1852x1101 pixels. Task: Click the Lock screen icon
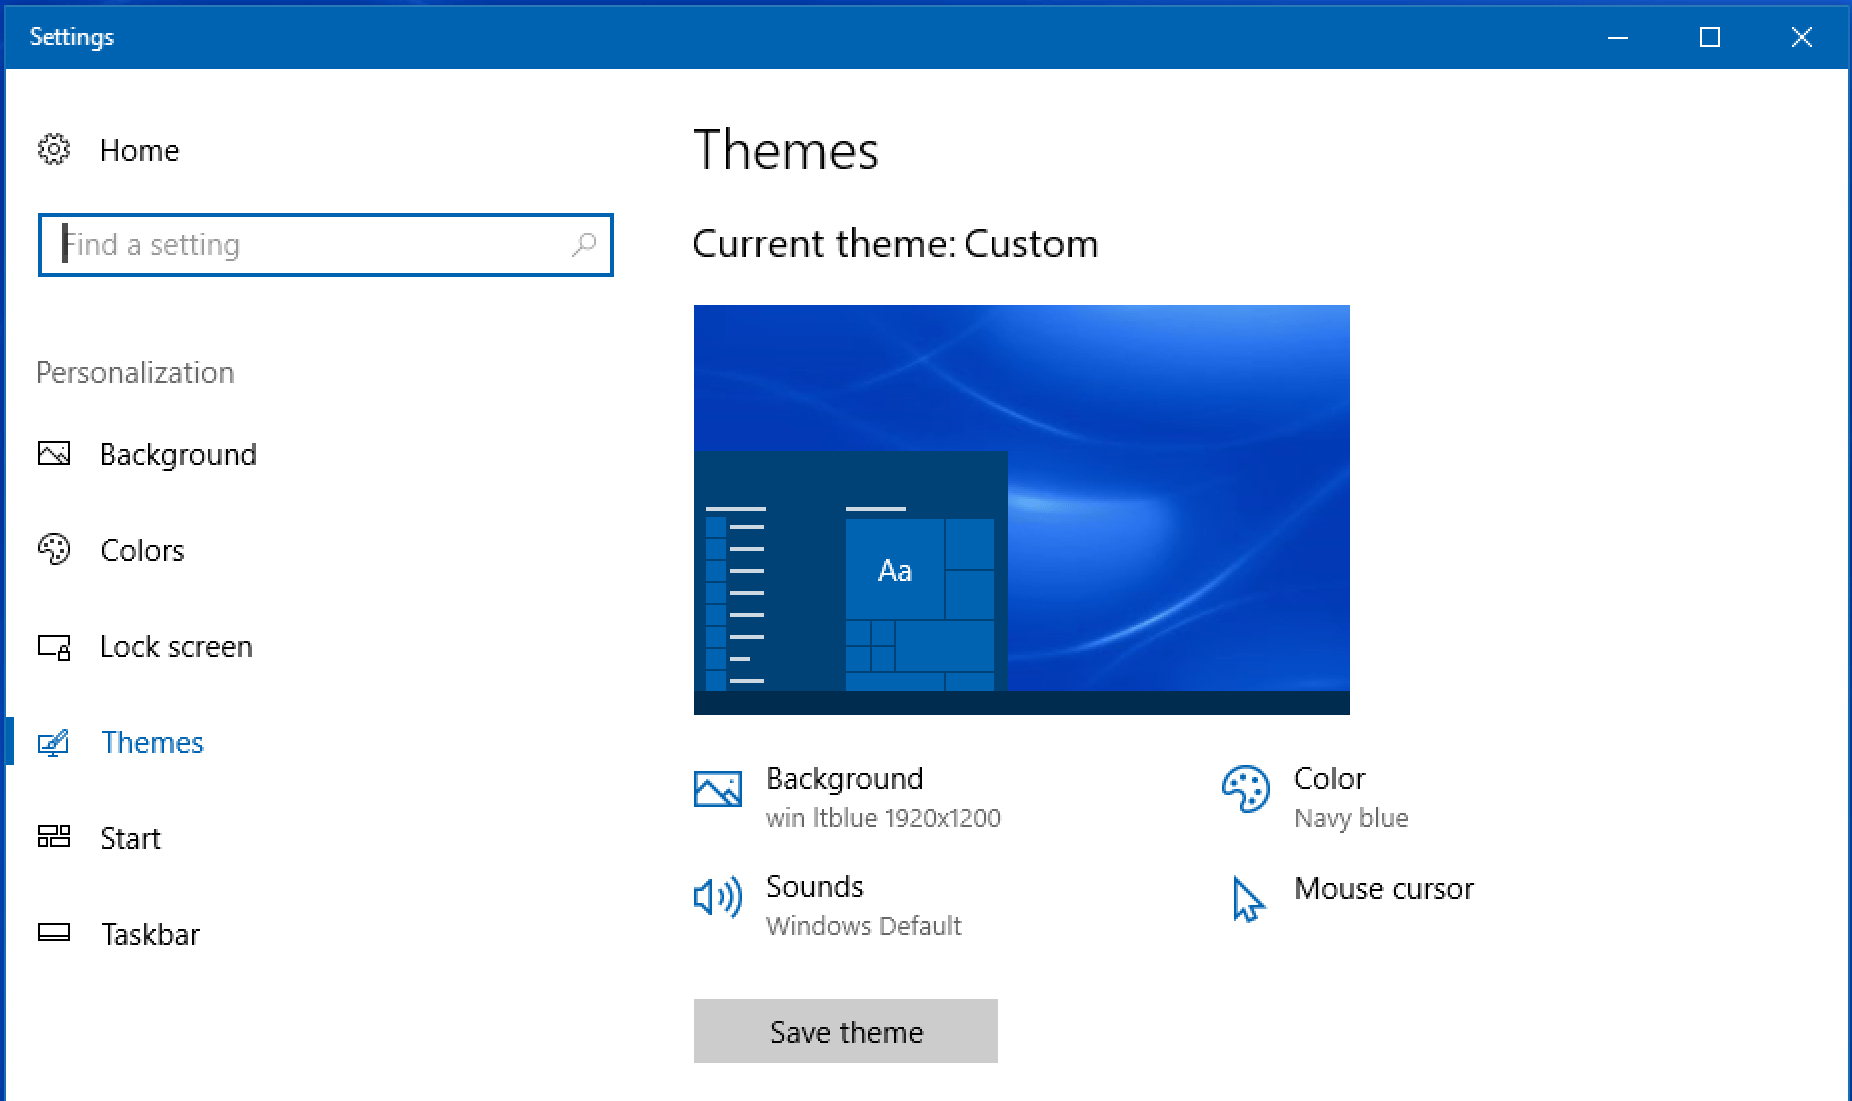55,646
